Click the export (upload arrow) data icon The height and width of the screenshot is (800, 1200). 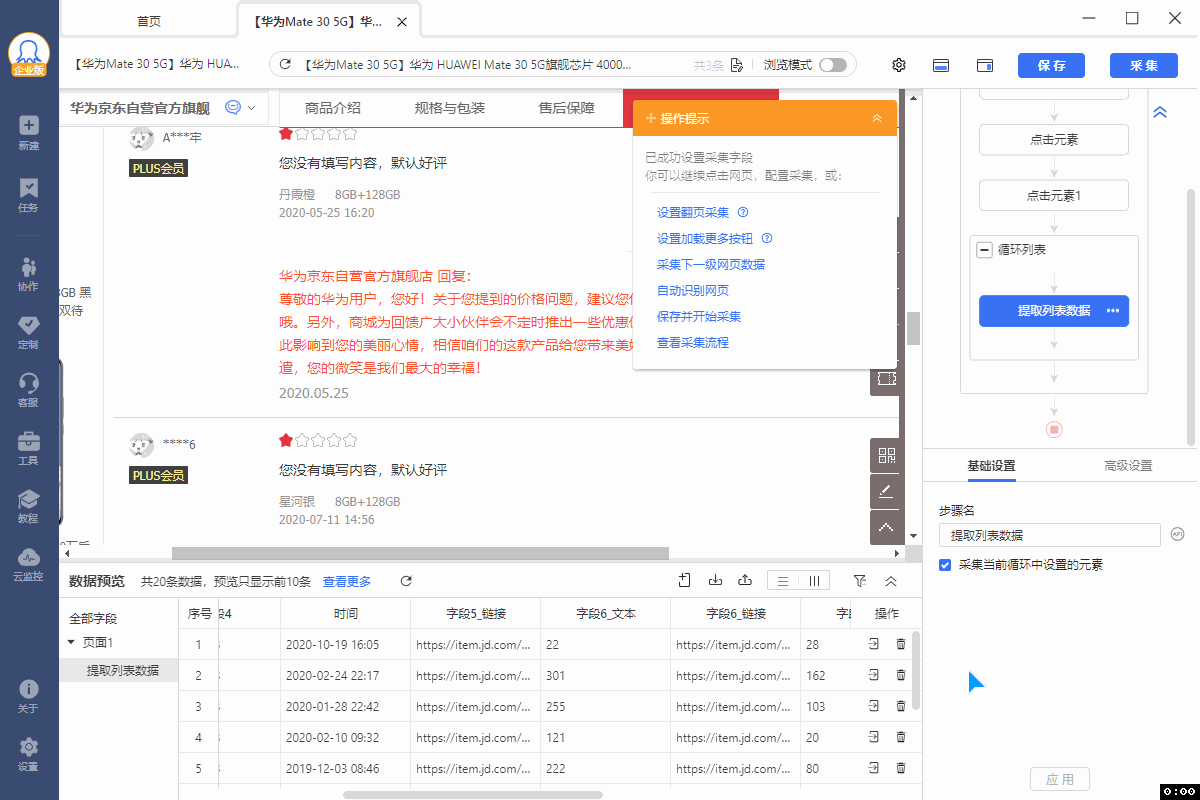745,580
